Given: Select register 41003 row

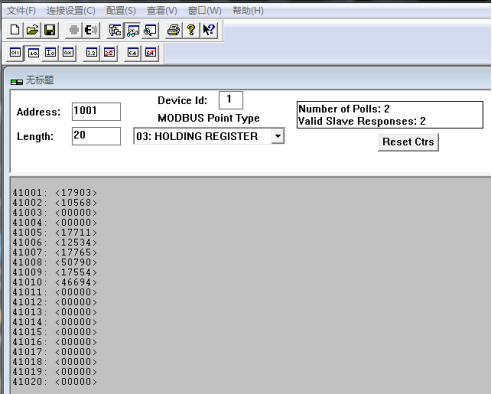Looking at the screenshot, I should (55, 213).
